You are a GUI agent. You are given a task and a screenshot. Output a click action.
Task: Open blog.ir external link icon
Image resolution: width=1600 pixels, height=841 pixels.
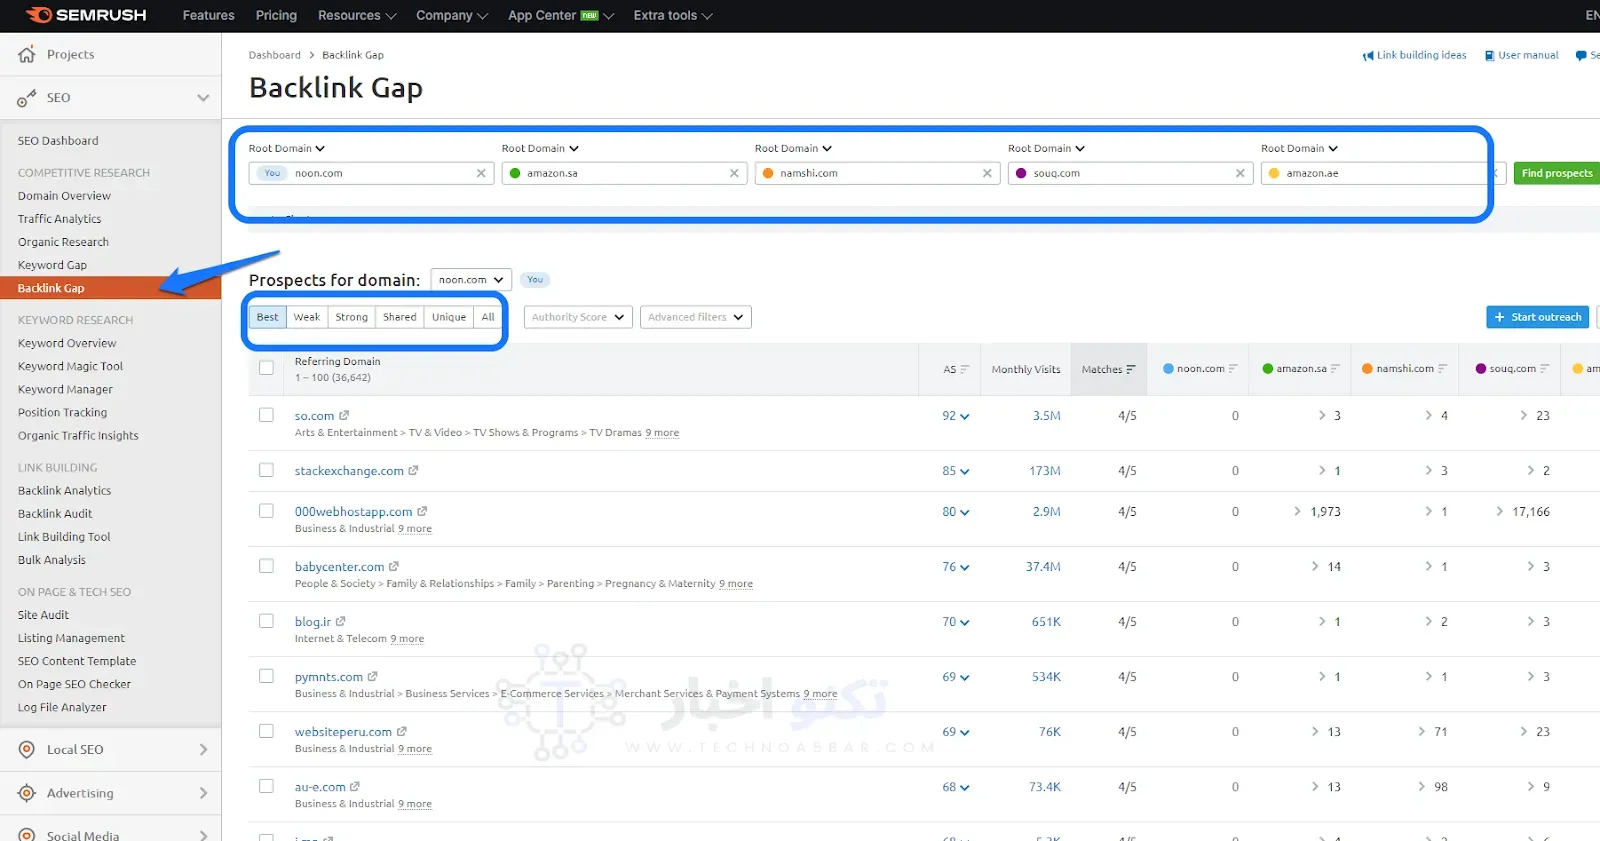click(340, 621)
